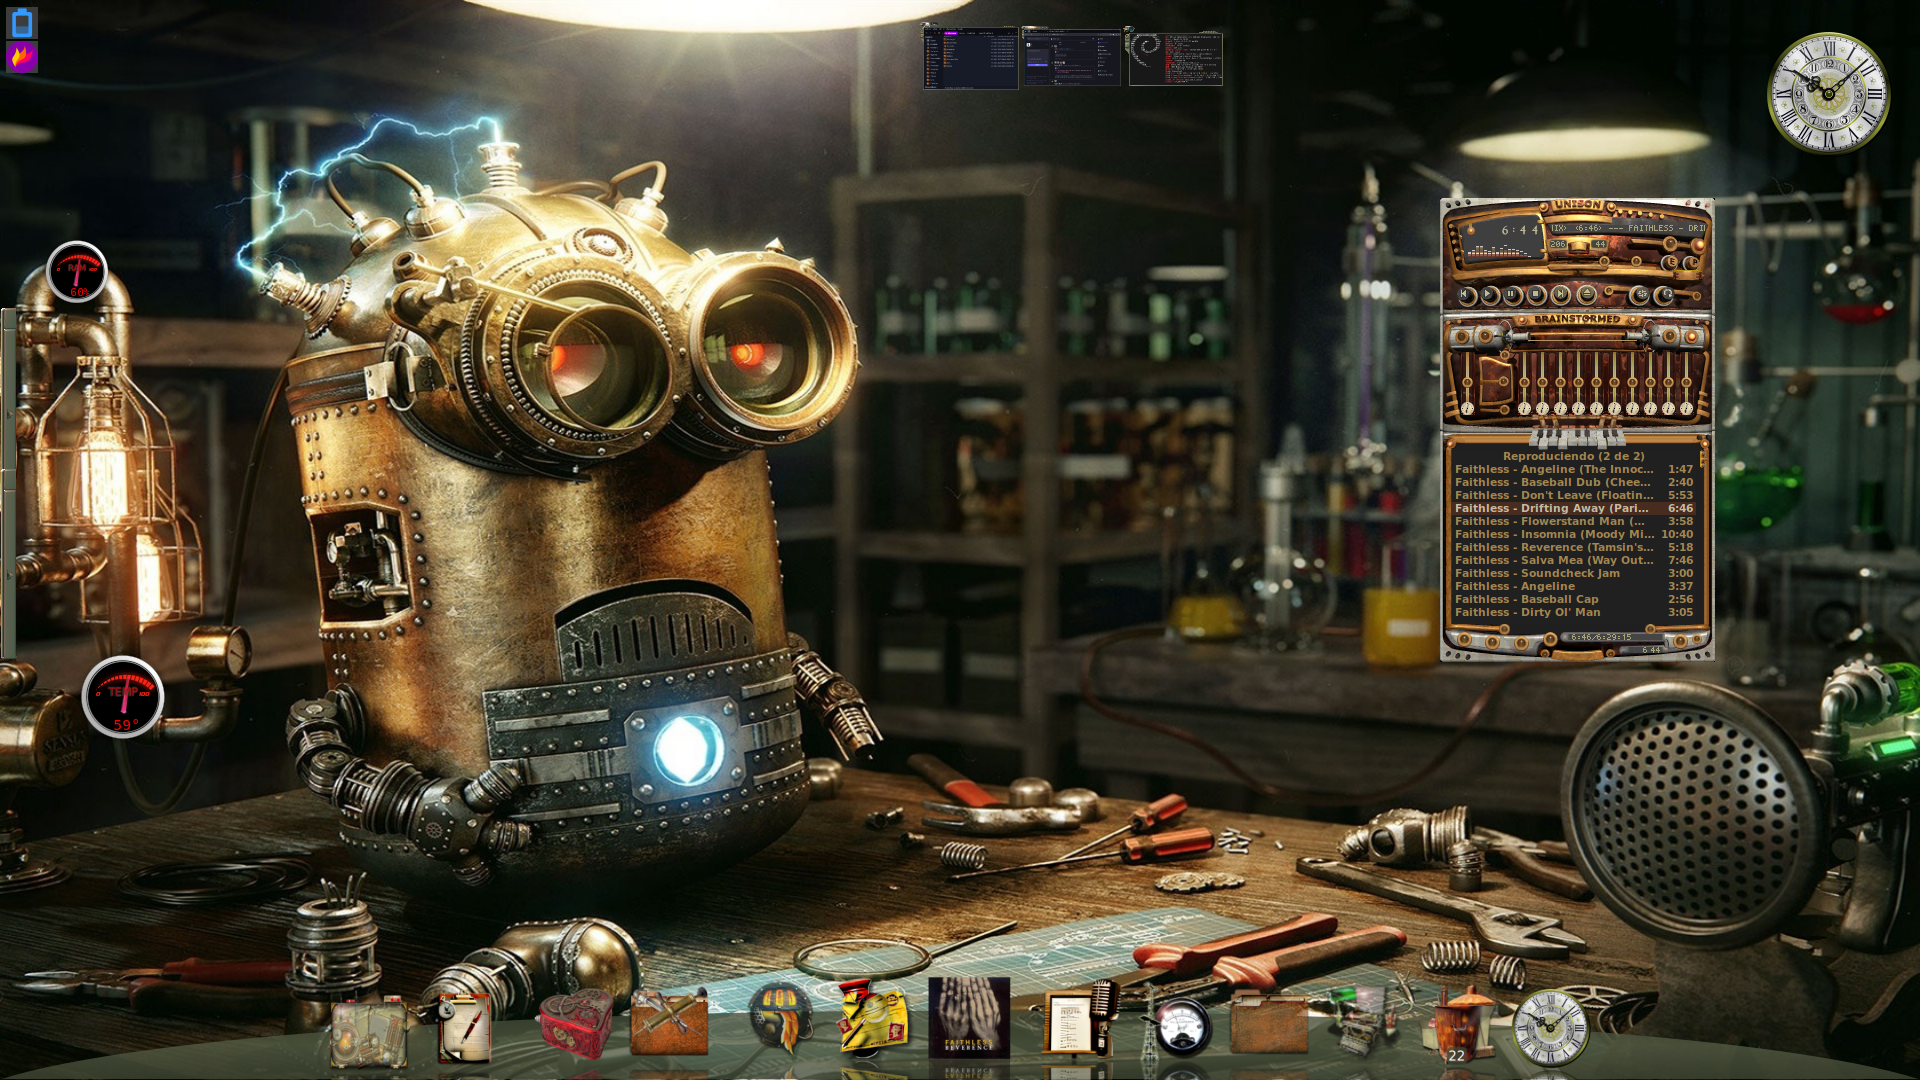Click the Reproduciendo (2 de 2) header
This screenshot has width=1920, height=1080.
tap(1573, 456)
